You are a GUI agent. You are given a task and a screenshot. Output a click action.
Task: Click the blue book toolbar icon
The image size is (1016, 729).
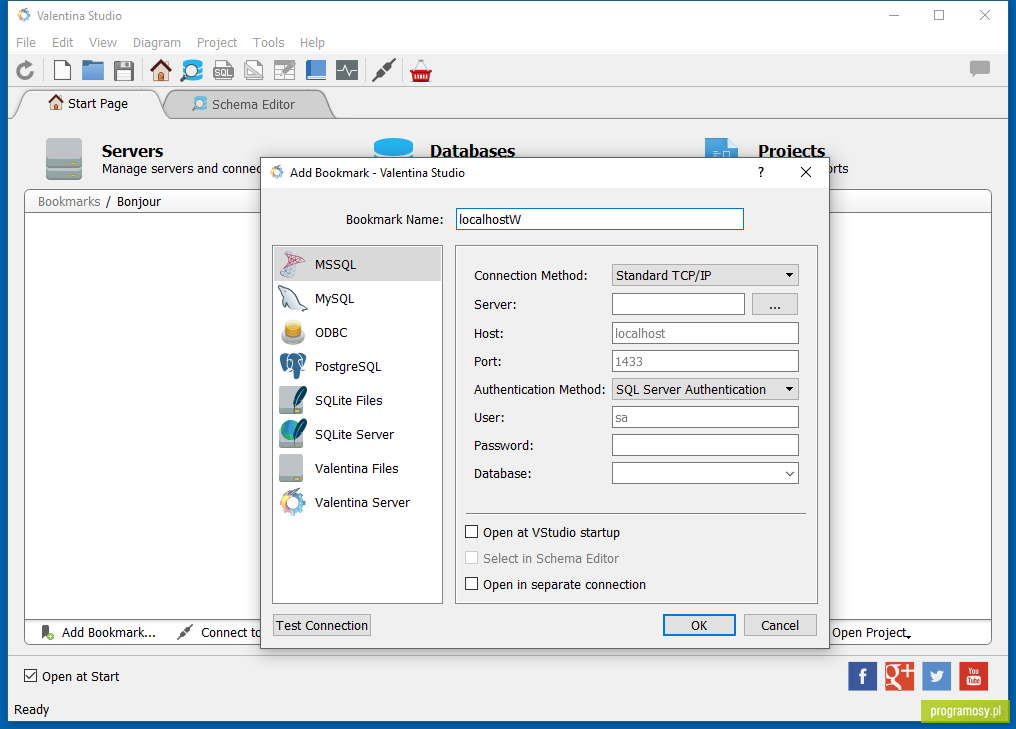point(316,71)
